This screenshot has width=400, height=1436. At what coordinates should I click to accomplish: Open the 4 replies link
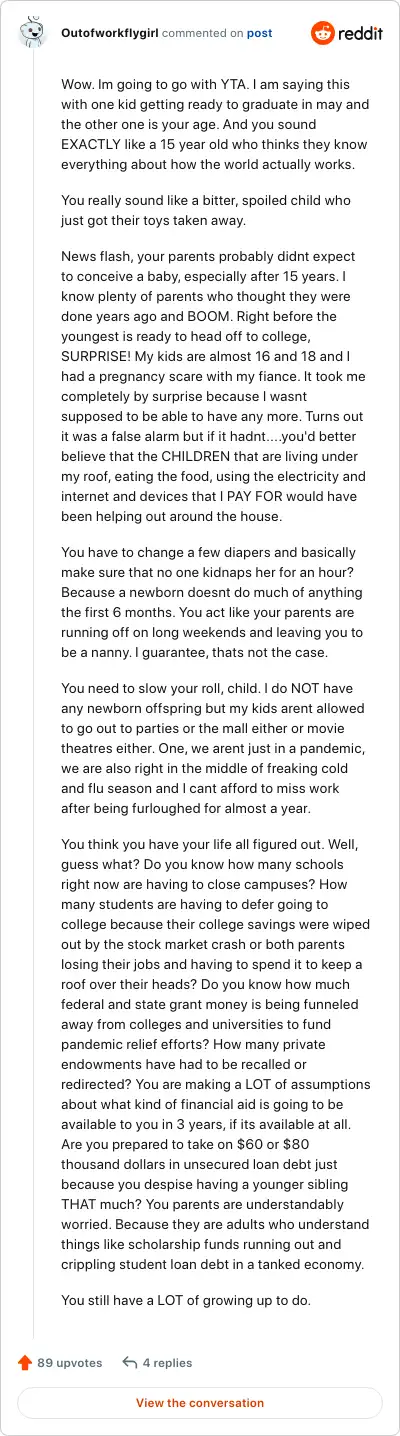coord(167,1362)
